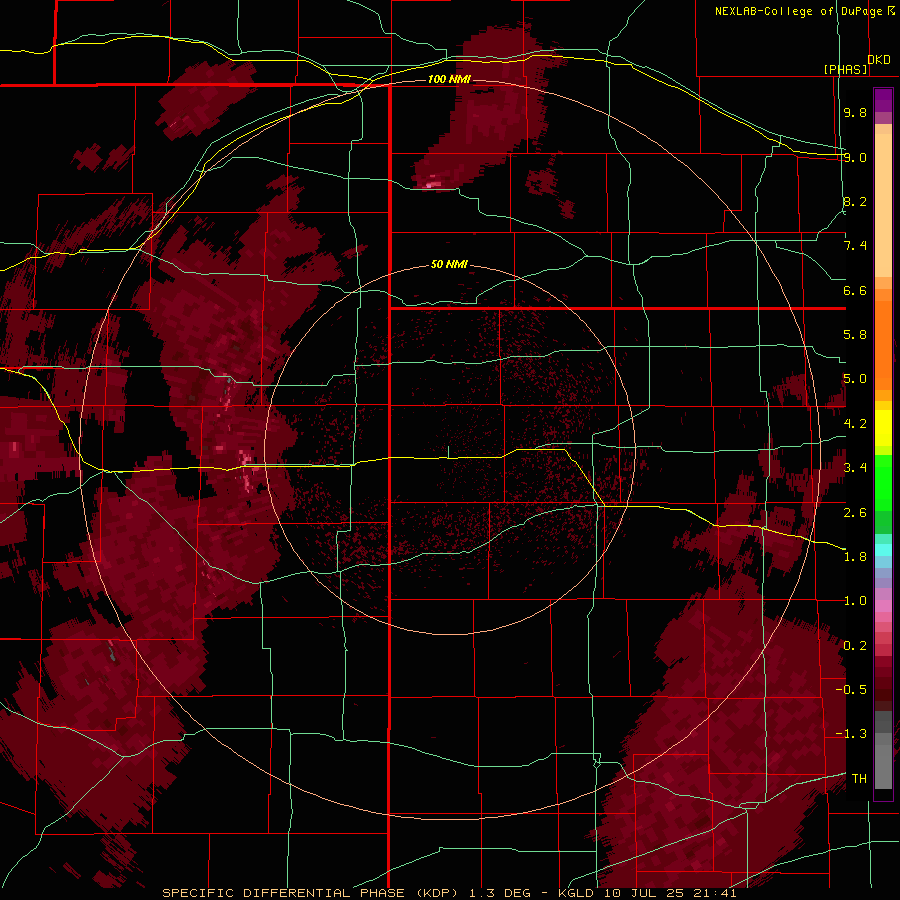Click the -0.5 value on color scale
This screenshot has width=900, height=900.
[851, 690]
